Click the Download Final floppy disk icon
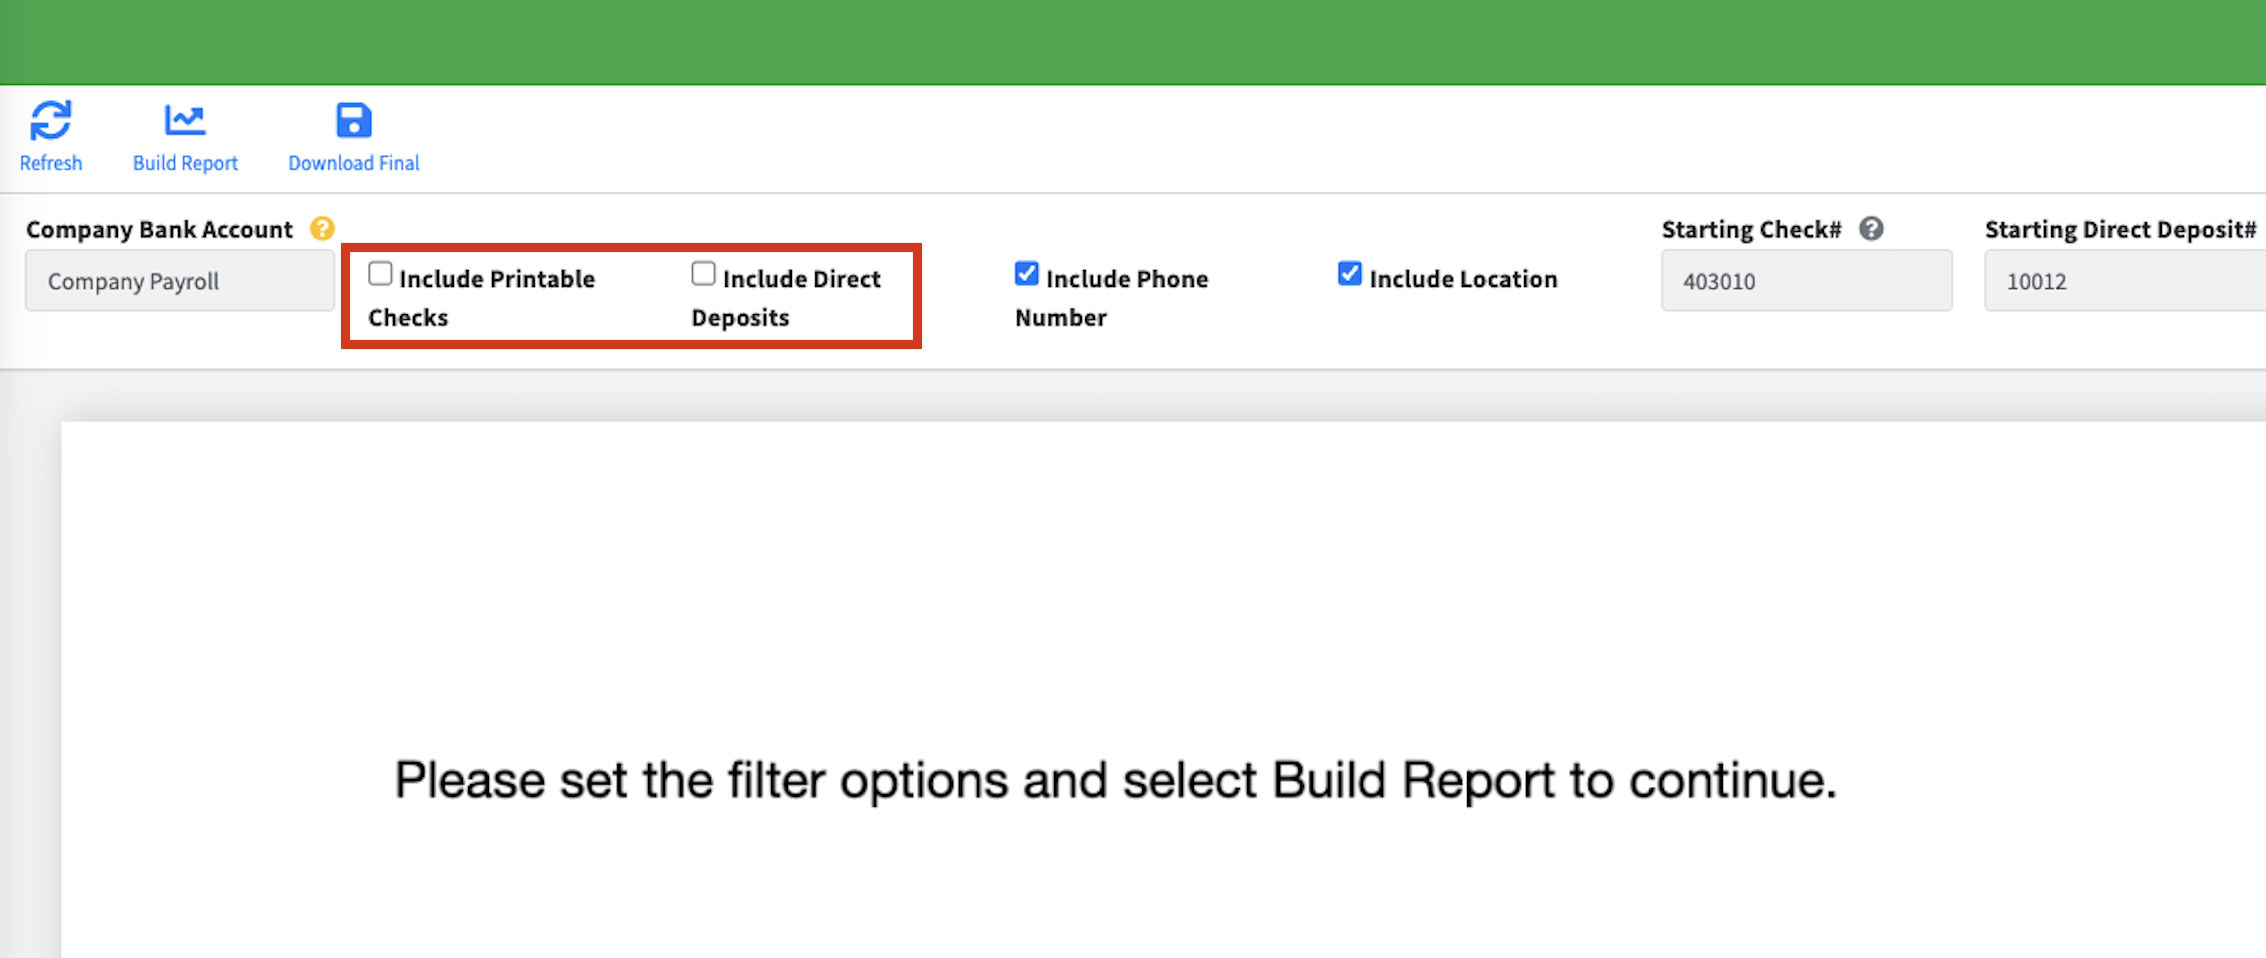The width and height of the screenshot is (2266, 958). pos(353,120)
